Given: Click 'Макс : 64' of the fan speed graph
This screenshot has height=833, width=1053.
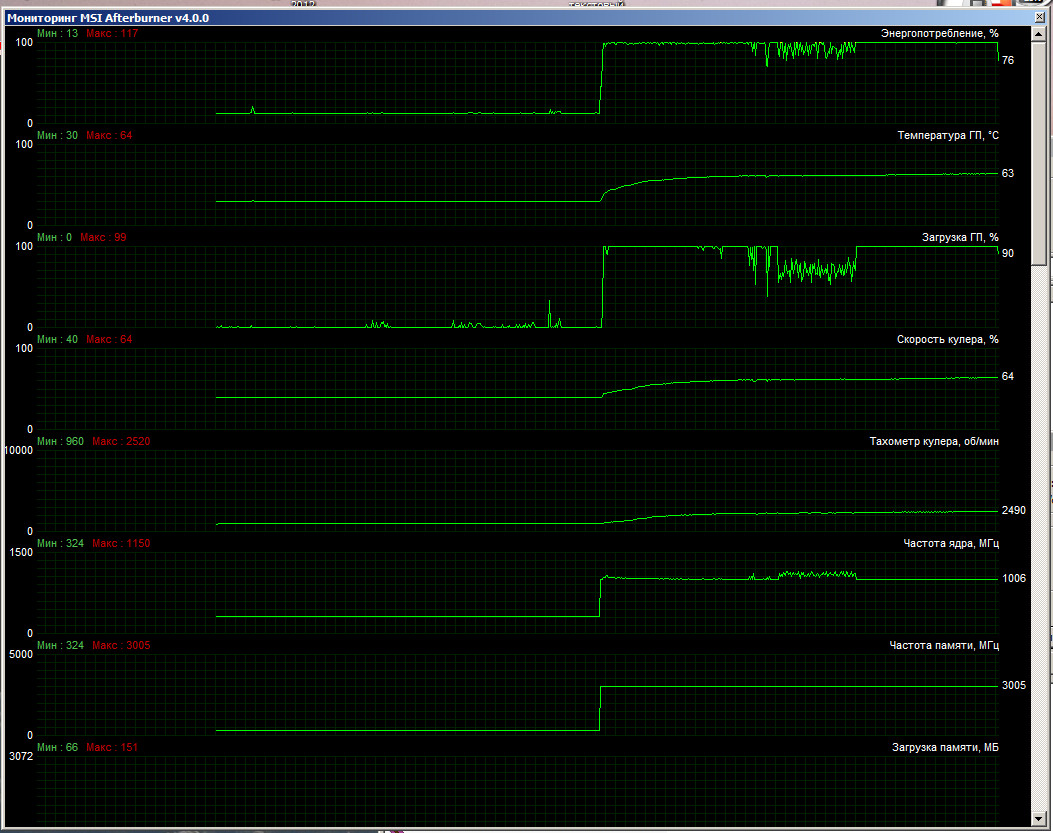Looking at the screenshot, I should [109, 340].
